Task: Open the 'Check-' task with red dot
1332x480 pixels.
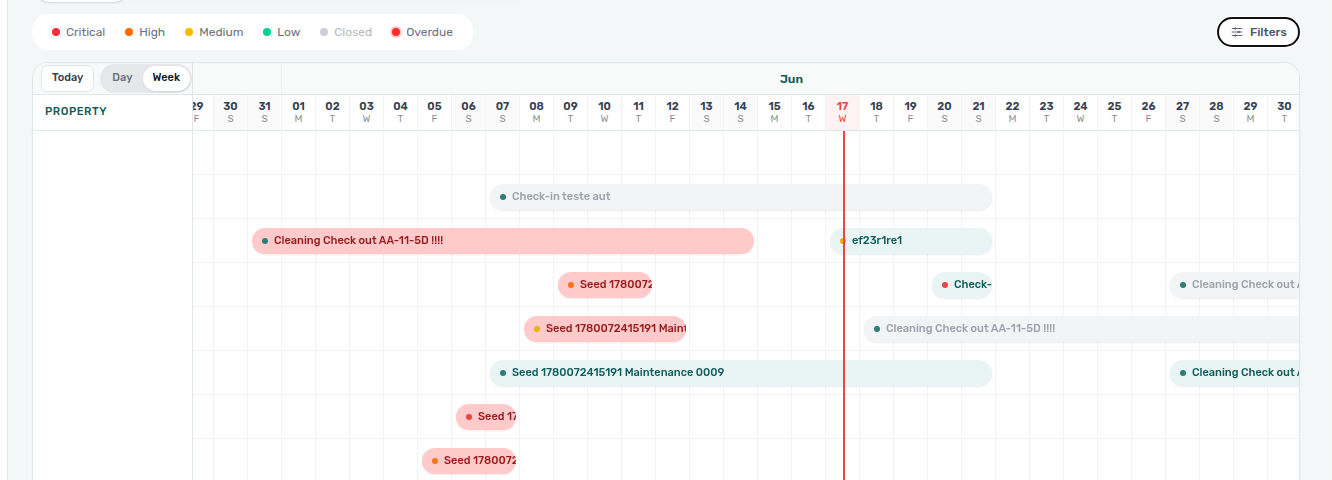Action: pyautogui.click(x=962, y=285)
